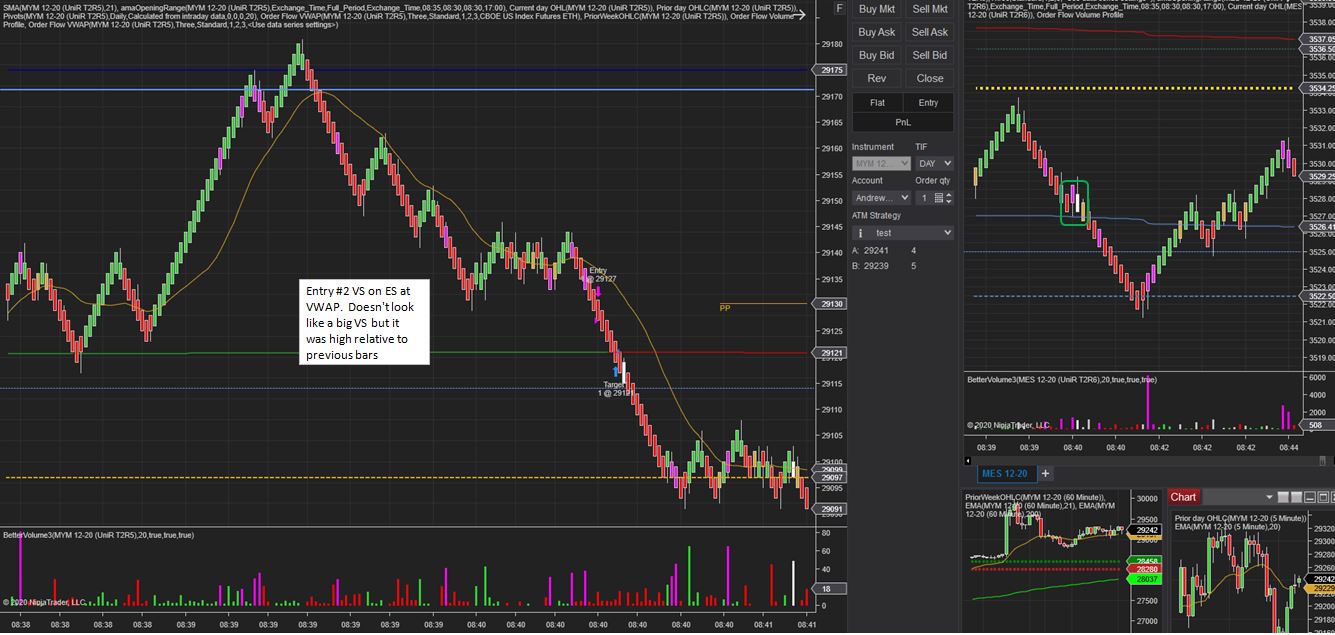
Task: Click the ATM strategy info icon
Action: [x=861, y=233]
